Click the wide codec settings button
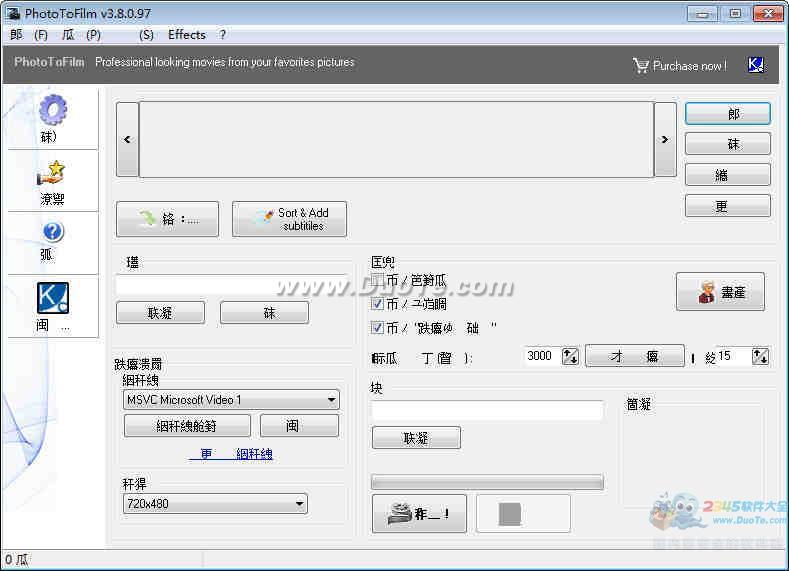This screenshot has height=571, width=789. (187, 426)
